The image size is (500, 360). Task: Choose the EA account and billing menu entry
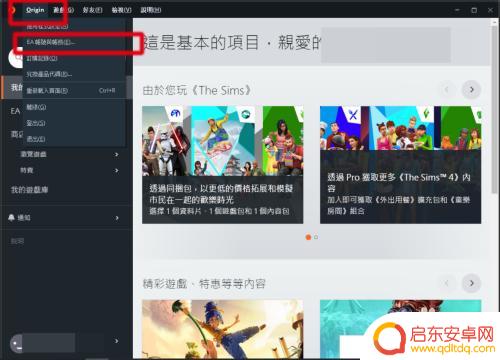(x=74, y=42)
